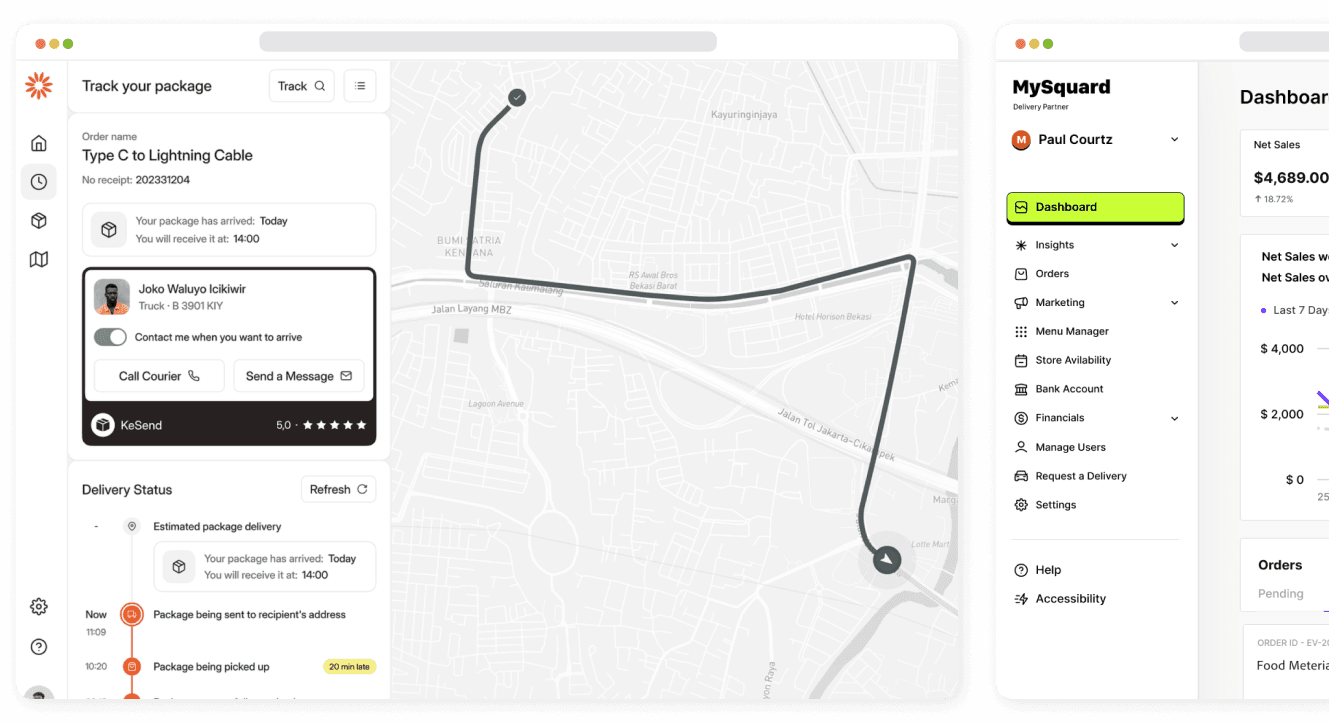This screenshot has height=723, width=1329.
Task: Click the Store Avilability calendar icon
Action: pos(1021,361)
